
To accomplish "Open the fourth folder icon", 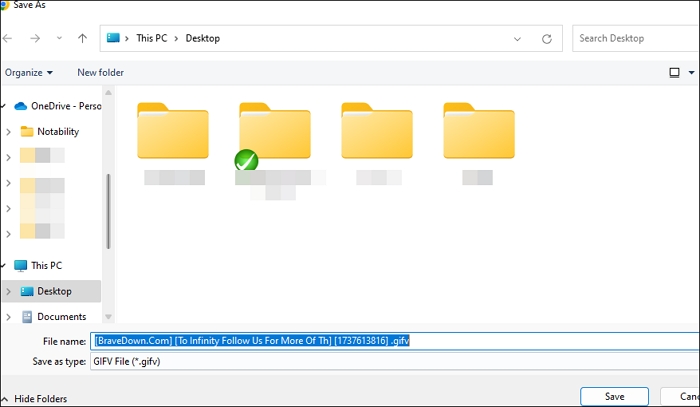I will click(x=479, y=130).
